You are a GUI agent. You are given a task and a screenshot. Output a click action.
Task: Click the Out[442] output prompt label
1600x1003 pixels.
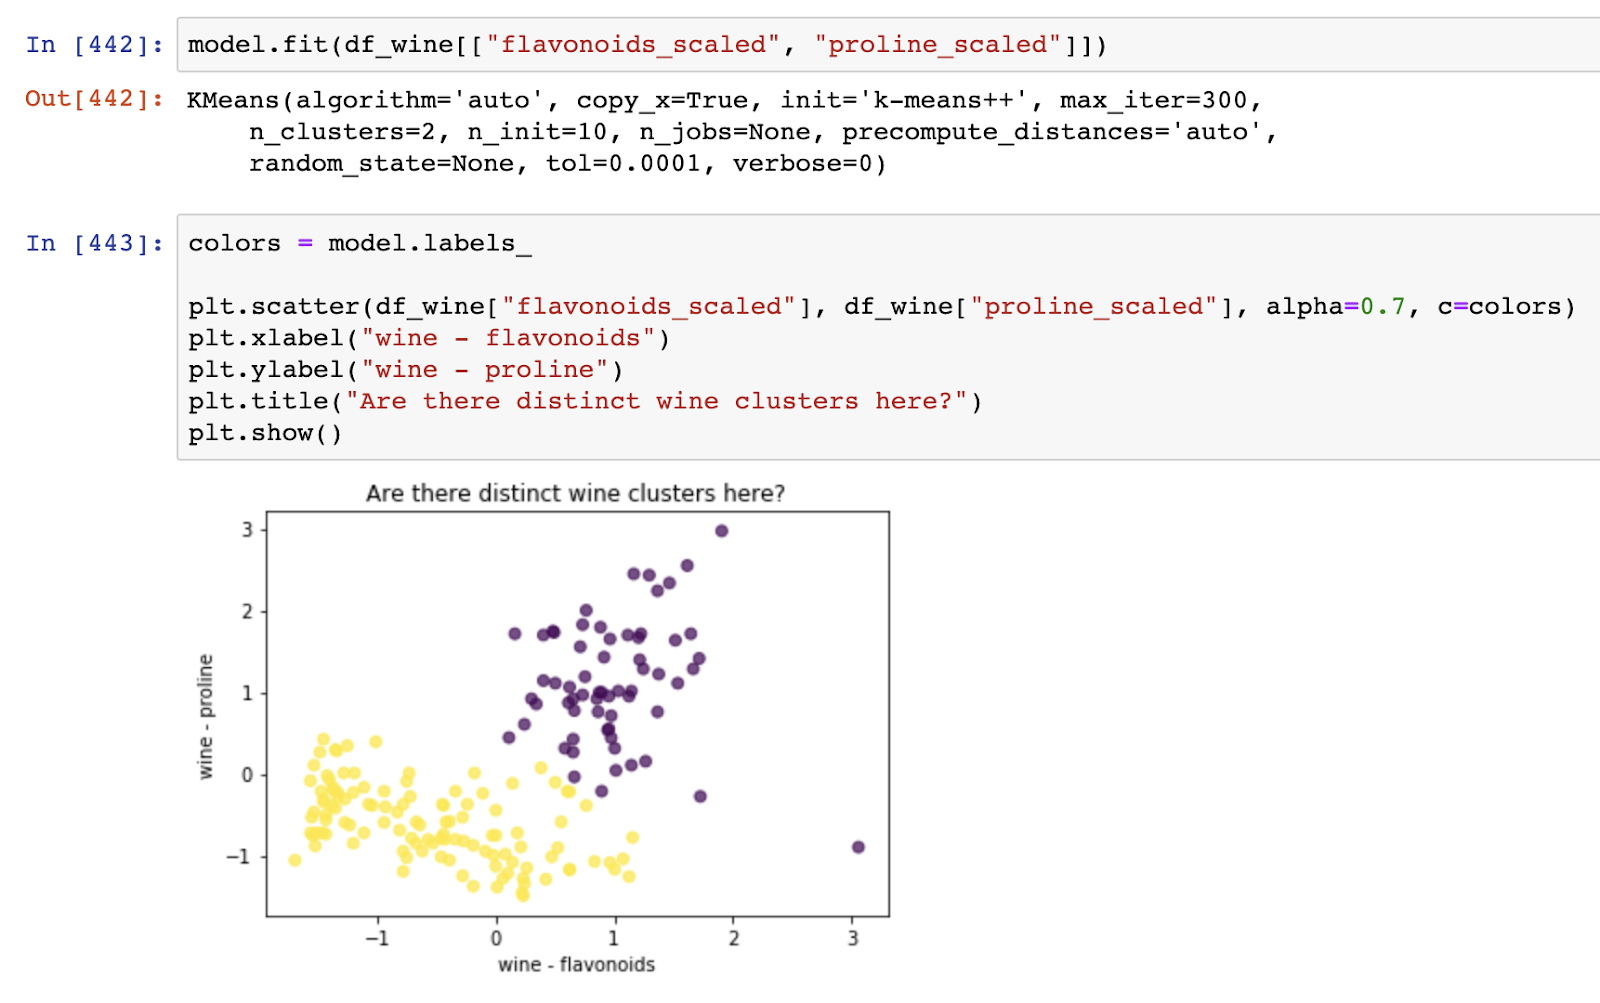click(94, 99)
